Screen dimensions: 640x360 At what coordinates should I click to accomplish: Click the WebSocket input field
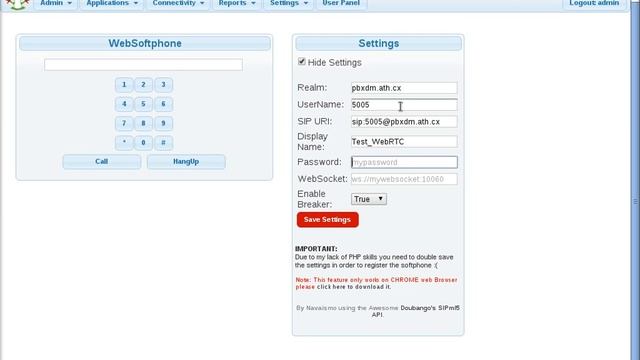pos(404,179)
